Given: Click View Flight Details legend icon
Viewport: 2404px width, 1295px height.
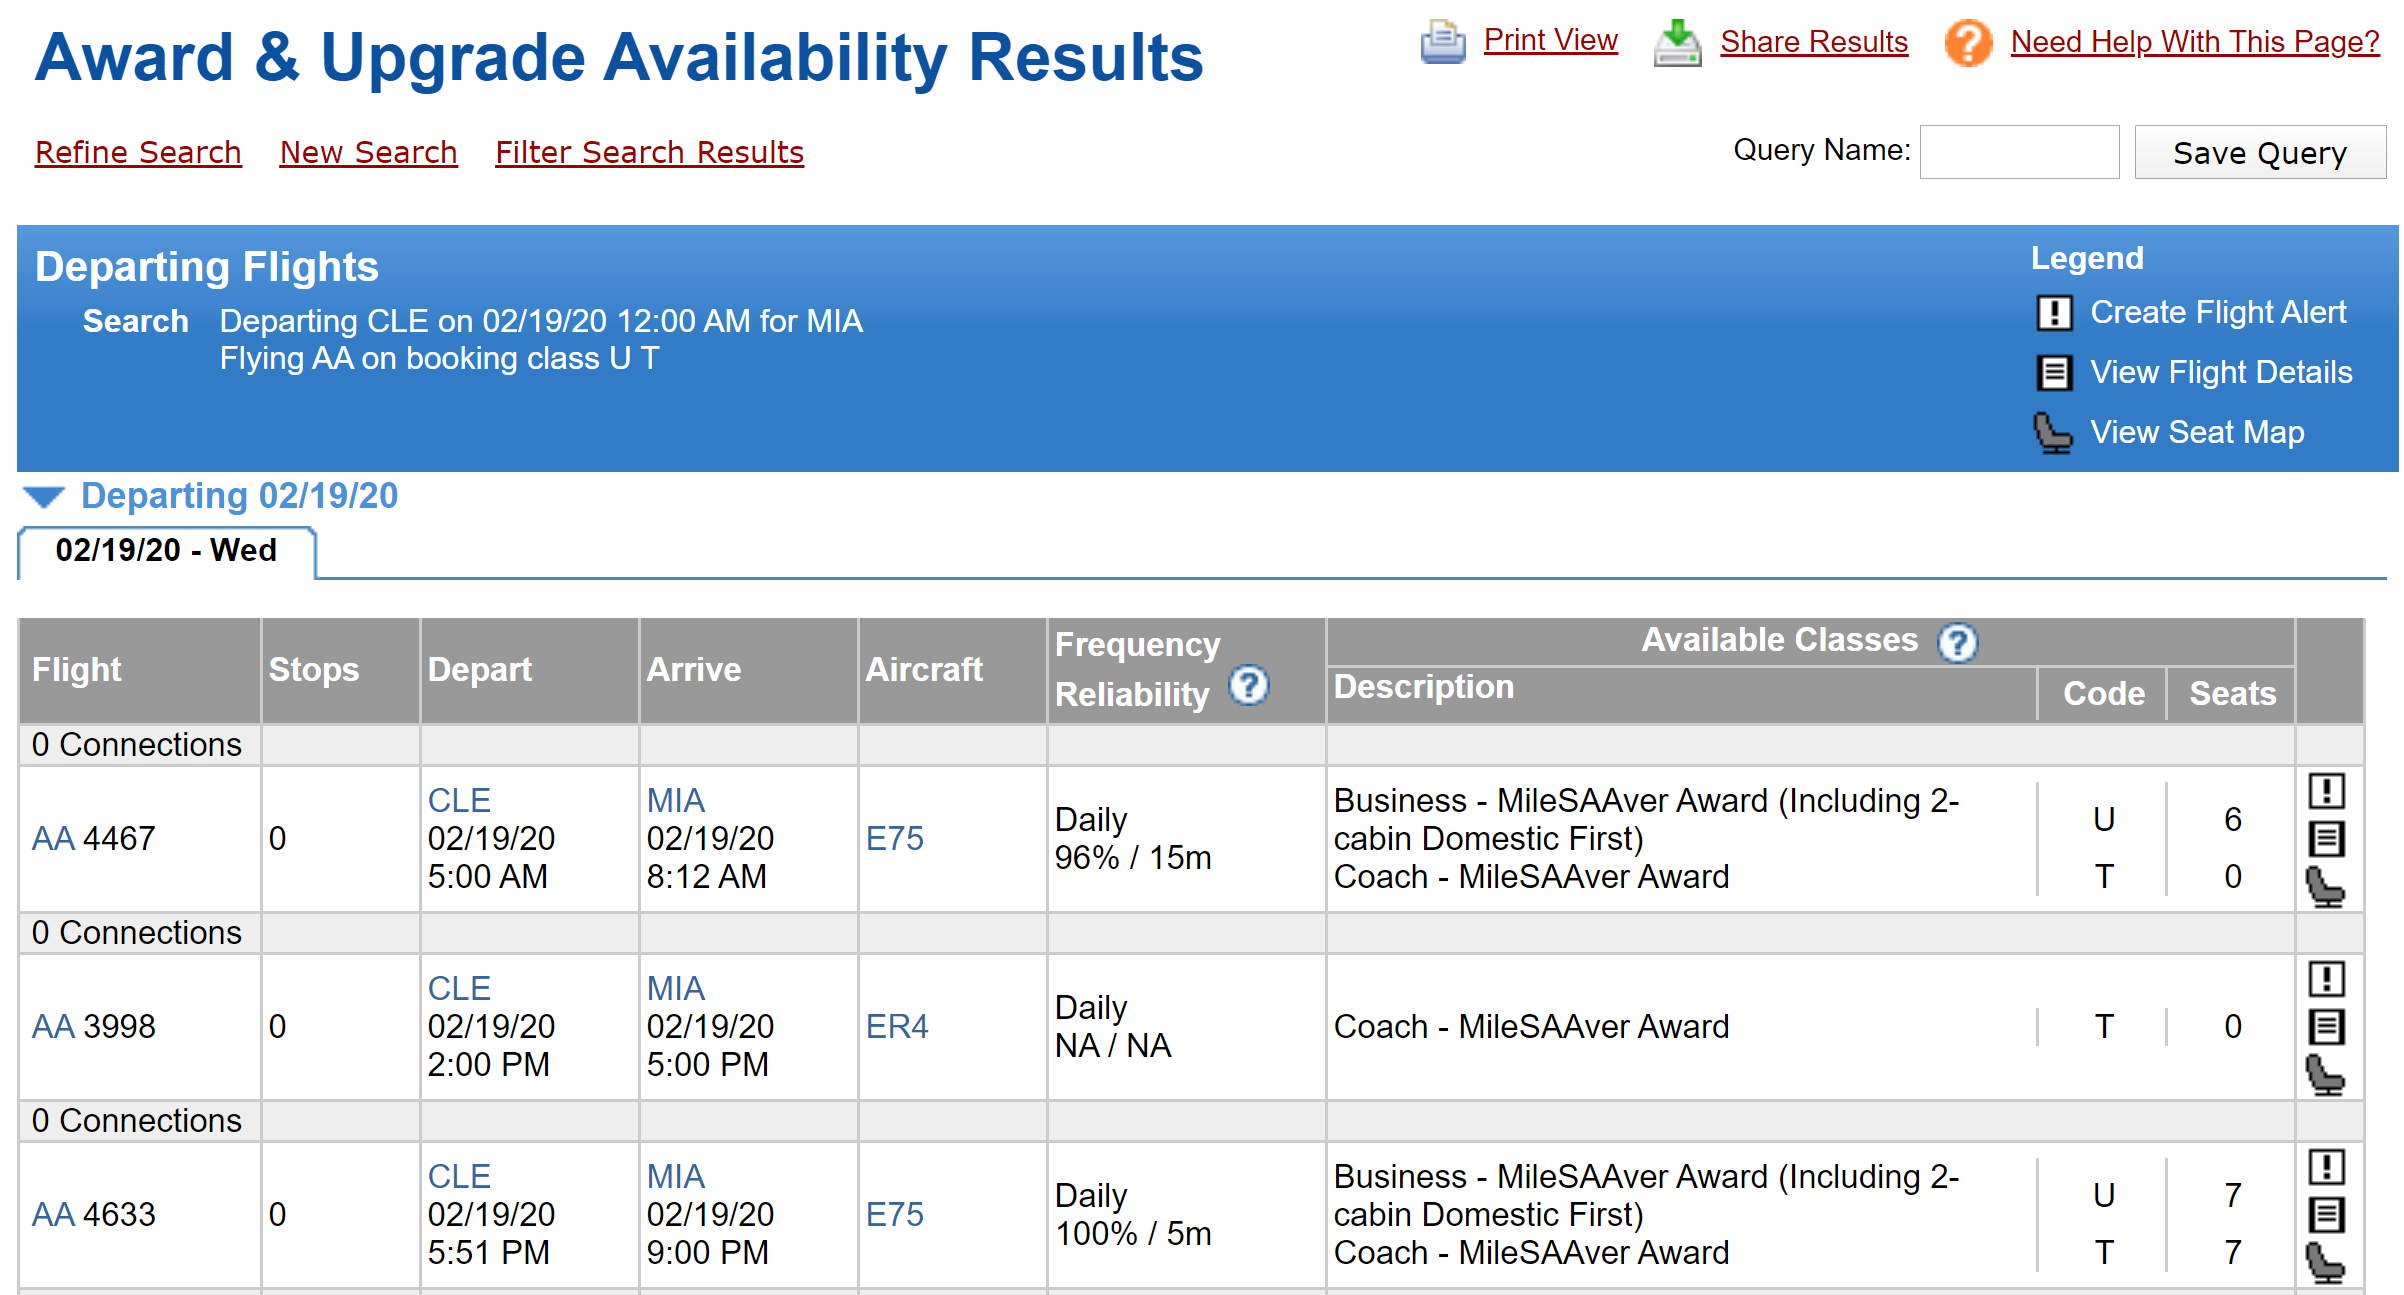Looking at the screenshot, I should 2054,373.
